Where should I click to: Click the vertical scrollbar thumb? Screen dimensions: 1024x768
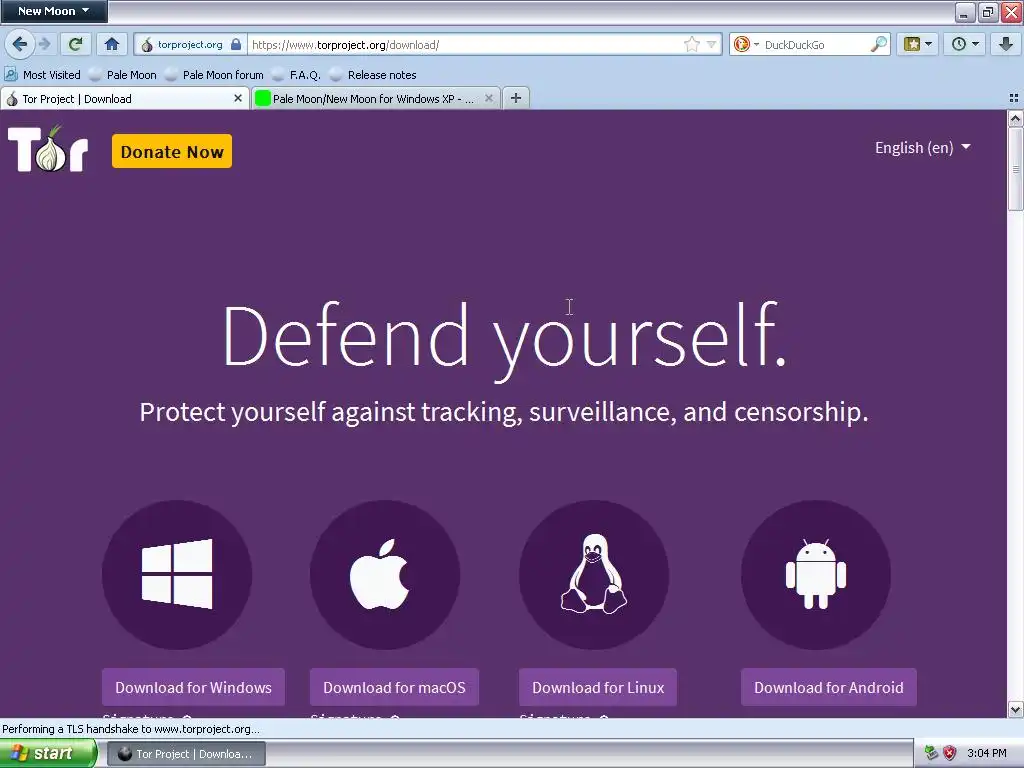[x=1015, y=168]
